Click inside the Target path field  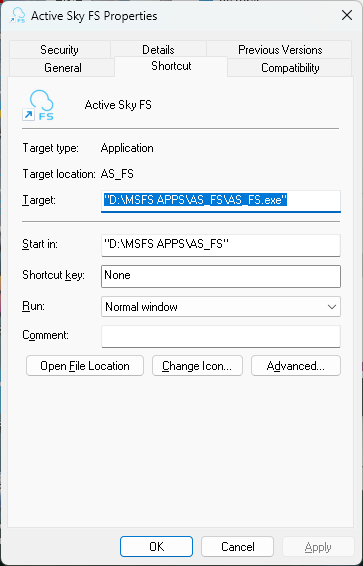point(221,201)
